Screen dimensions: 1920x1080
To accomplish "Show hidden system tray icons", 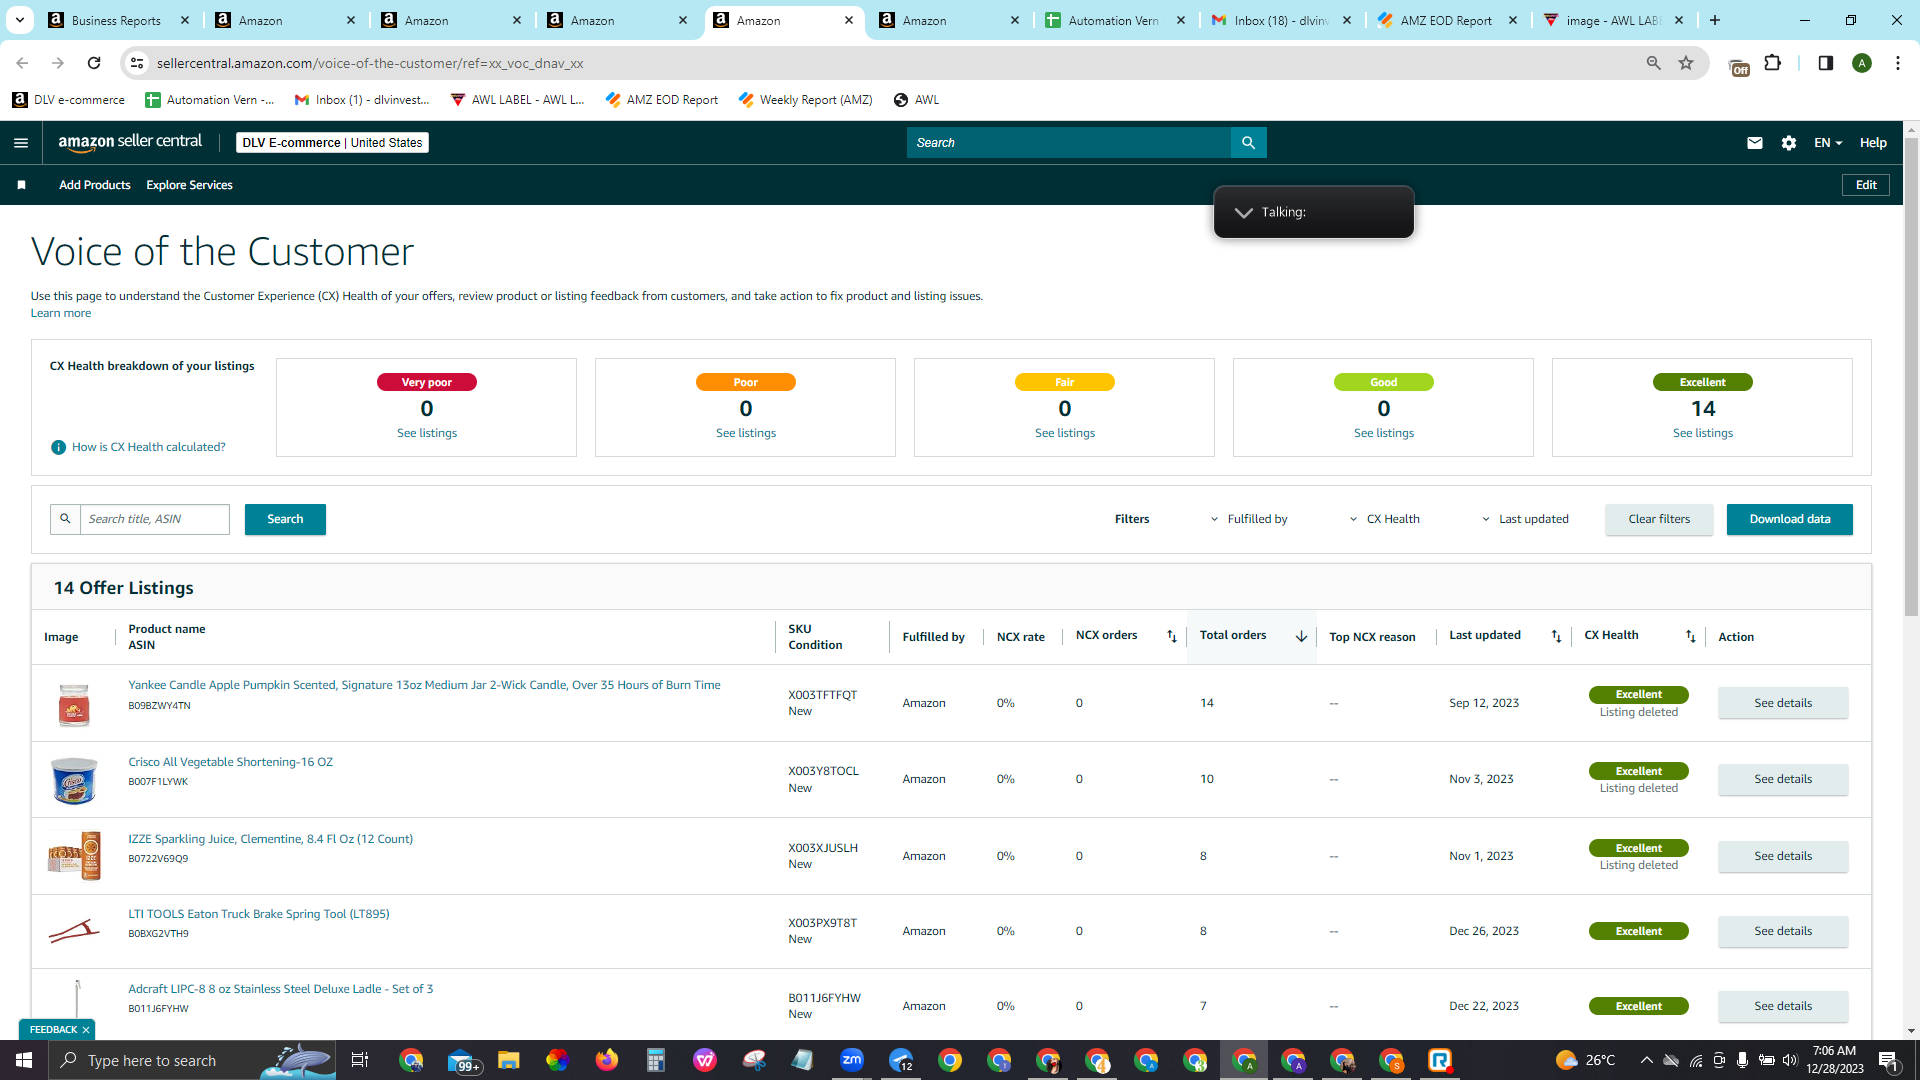I will (1646, 1060).
